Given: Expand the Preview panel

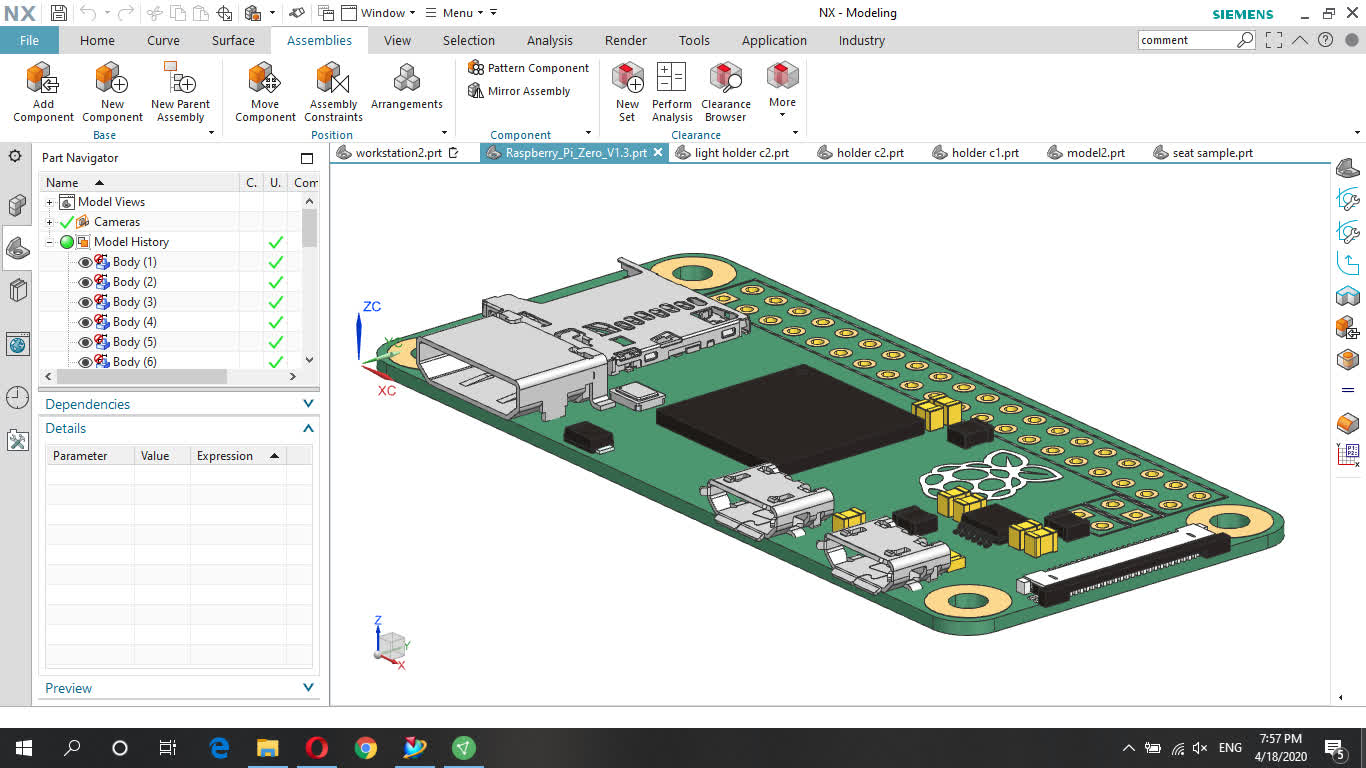Looking at the screenshot, I should [308, 688].
